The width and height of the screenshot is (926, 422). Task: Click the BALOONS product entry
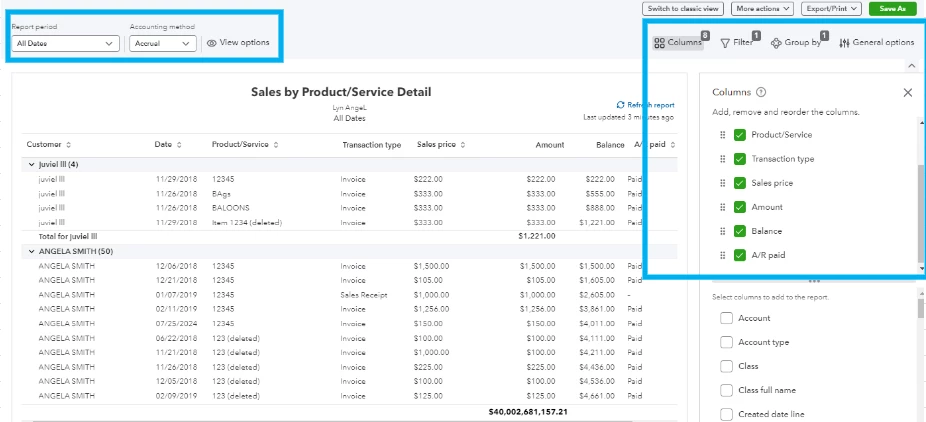pyautogui.click(x=230, y=208)
